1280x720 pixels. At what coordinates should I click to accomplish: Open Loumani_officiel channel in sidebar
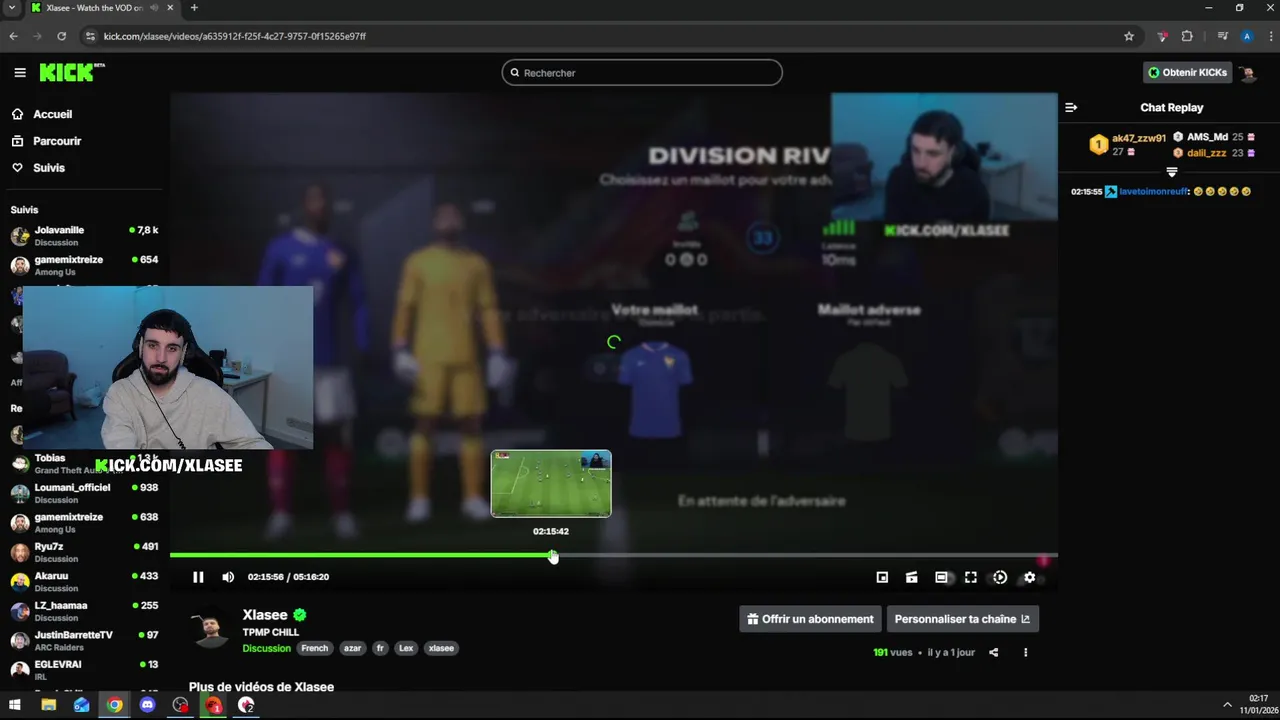pos(85,493)
